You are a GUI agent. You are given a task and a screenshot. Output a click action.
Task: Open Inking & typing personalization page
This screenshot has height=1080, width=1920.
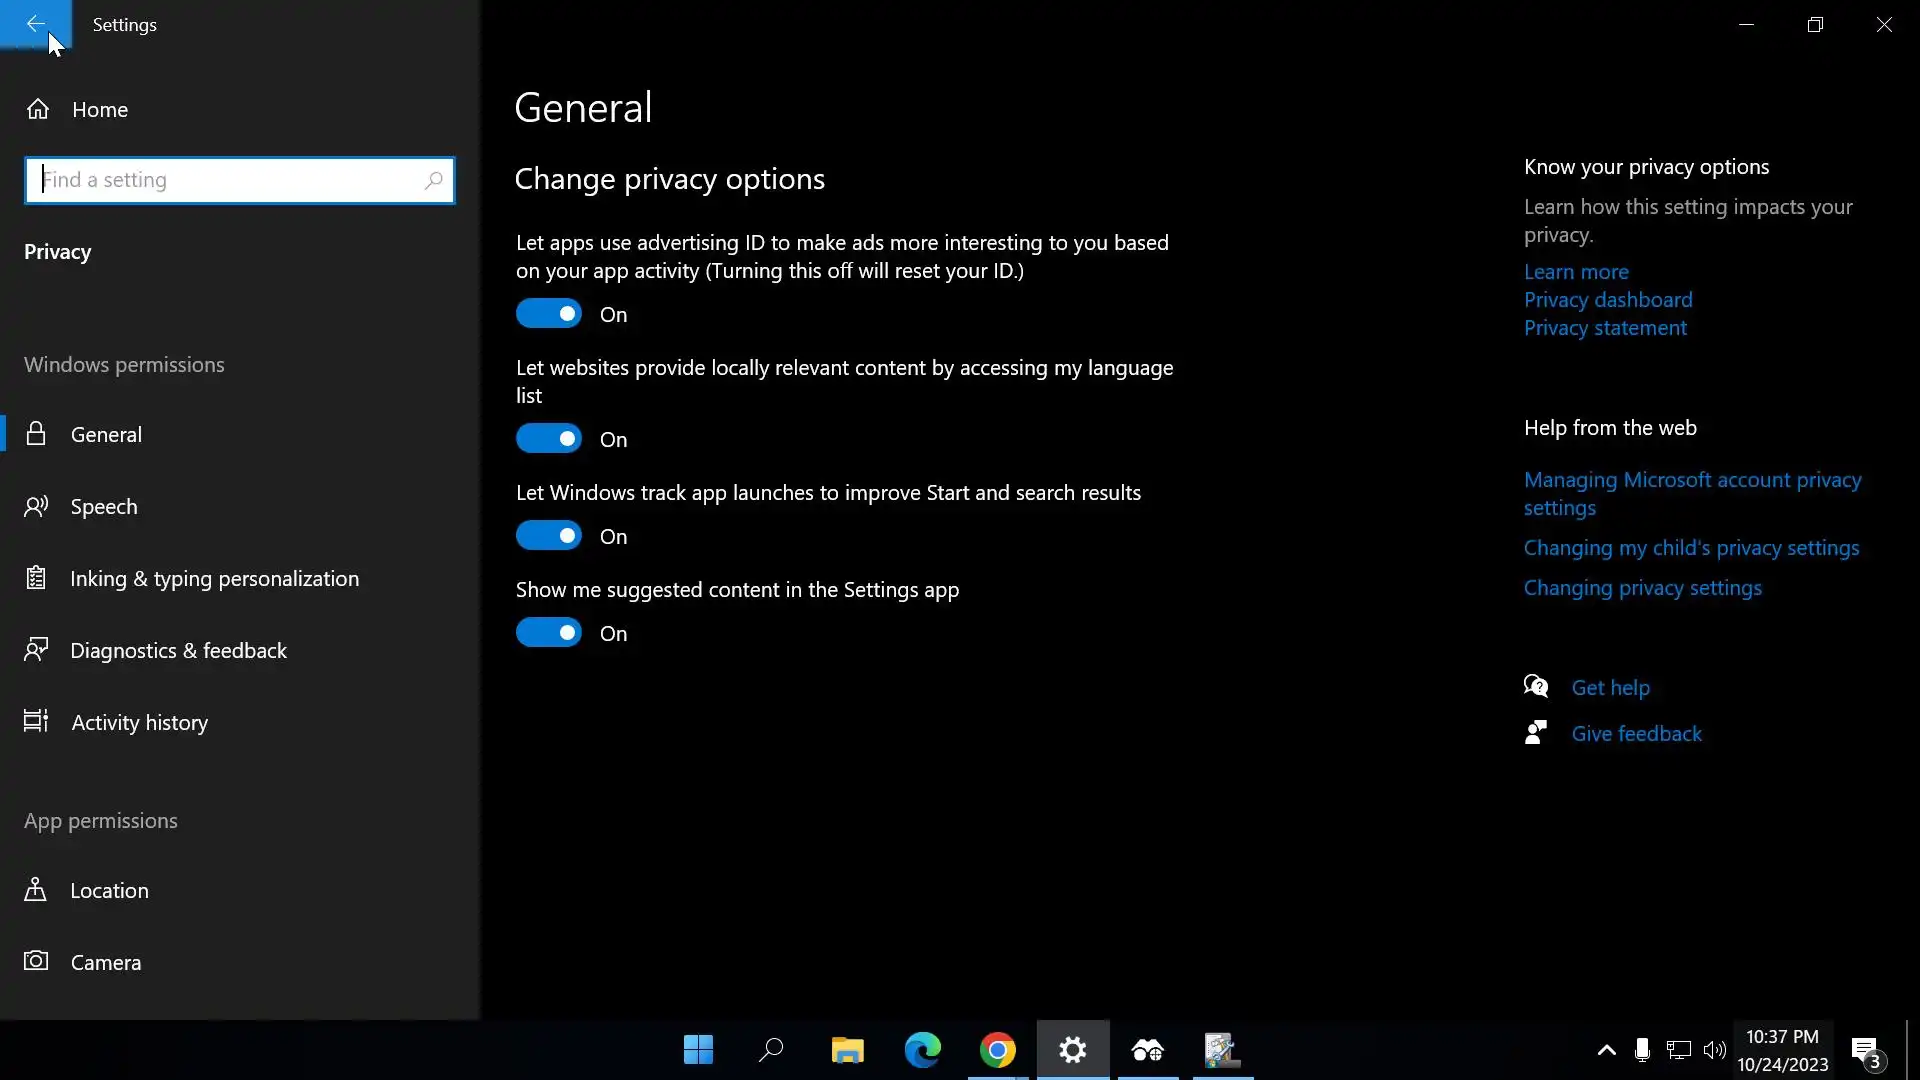pyautogui.click(x=214, y=579)
